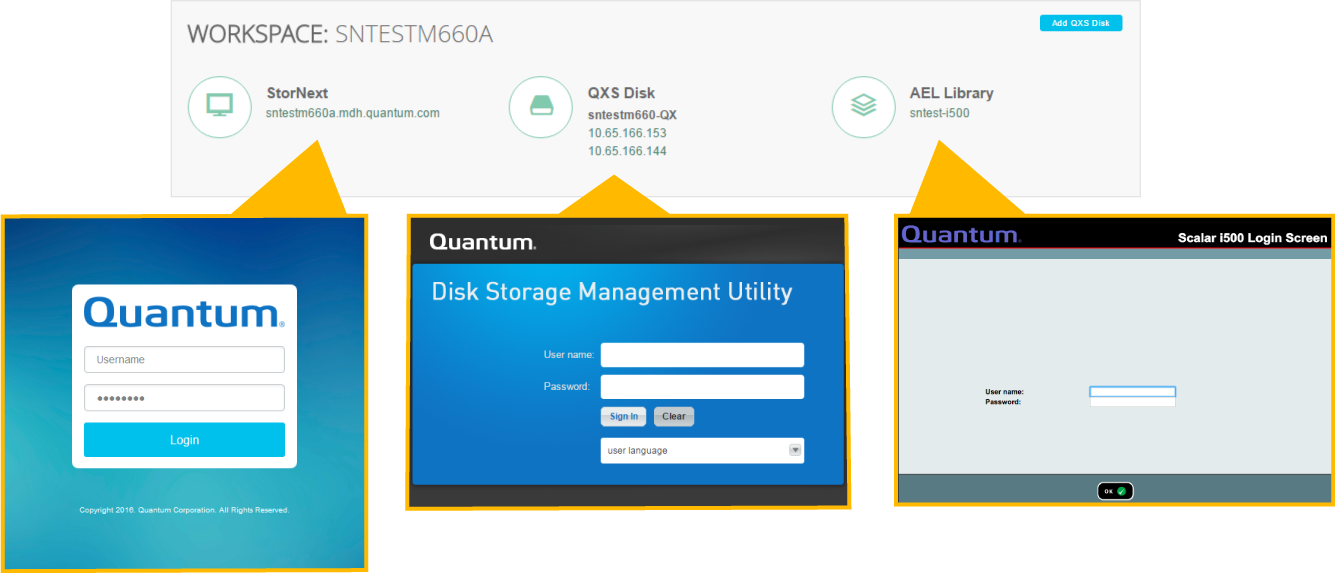Click the Scalar i500 Login Screen title
Image resolution: width=1335 pixels, height=573 pixels.
[1252, 238]
